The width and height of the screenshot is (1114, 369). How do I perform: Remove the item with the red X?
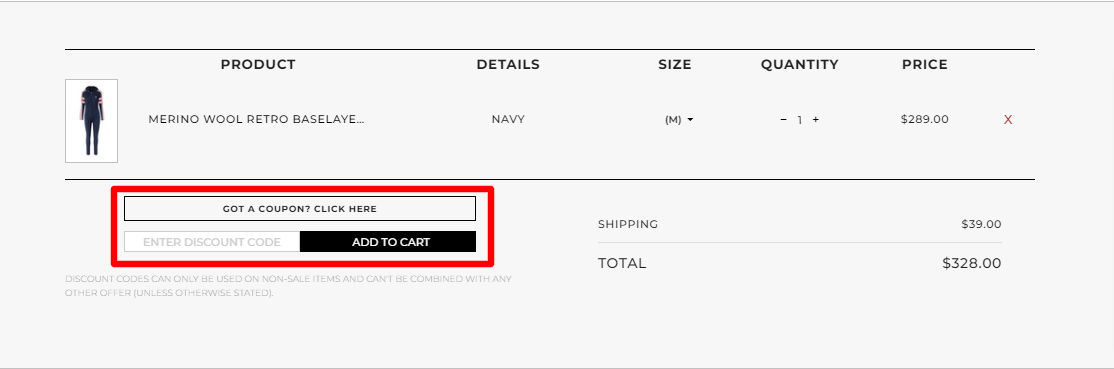pyautogui.click(x=1007, y=120)
